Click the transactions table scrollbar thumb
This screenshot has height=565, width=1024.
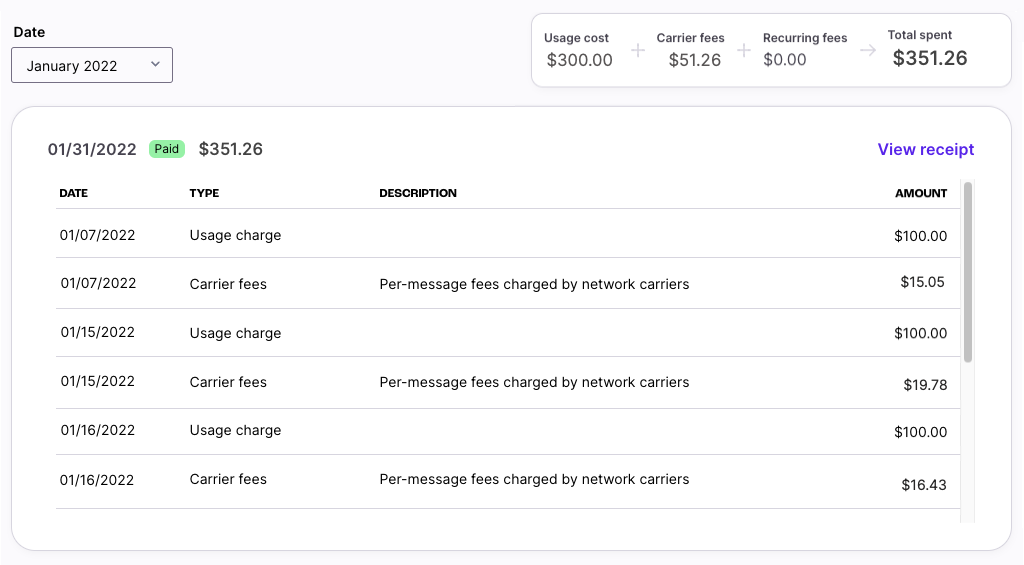coord(967,271)
